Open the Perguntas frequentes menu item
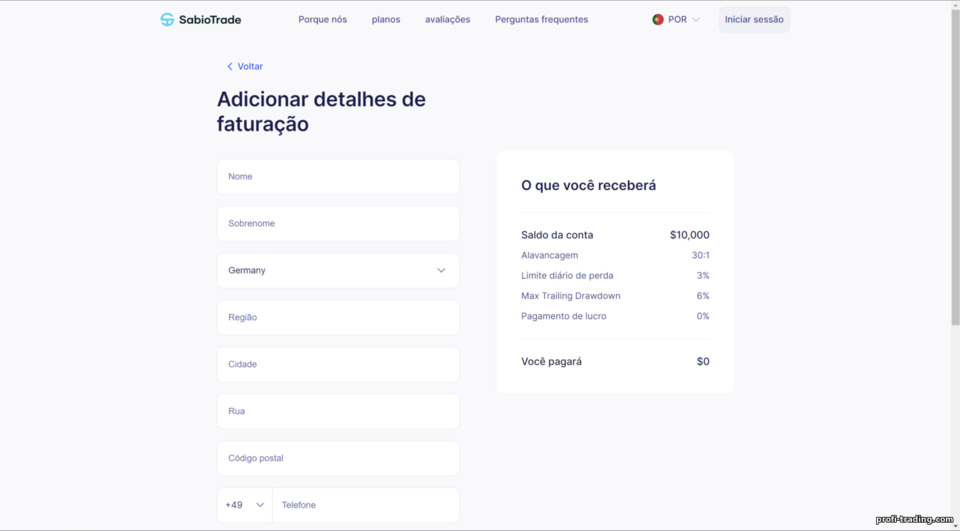The image size is (960, 531). [x=541, y=20]
